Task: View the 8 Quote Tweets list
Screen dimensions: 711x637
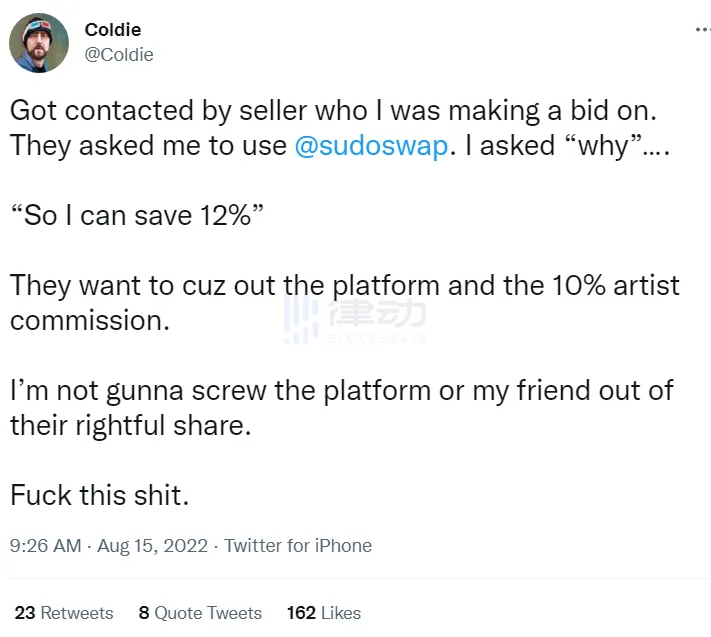Action: point(200,613)
